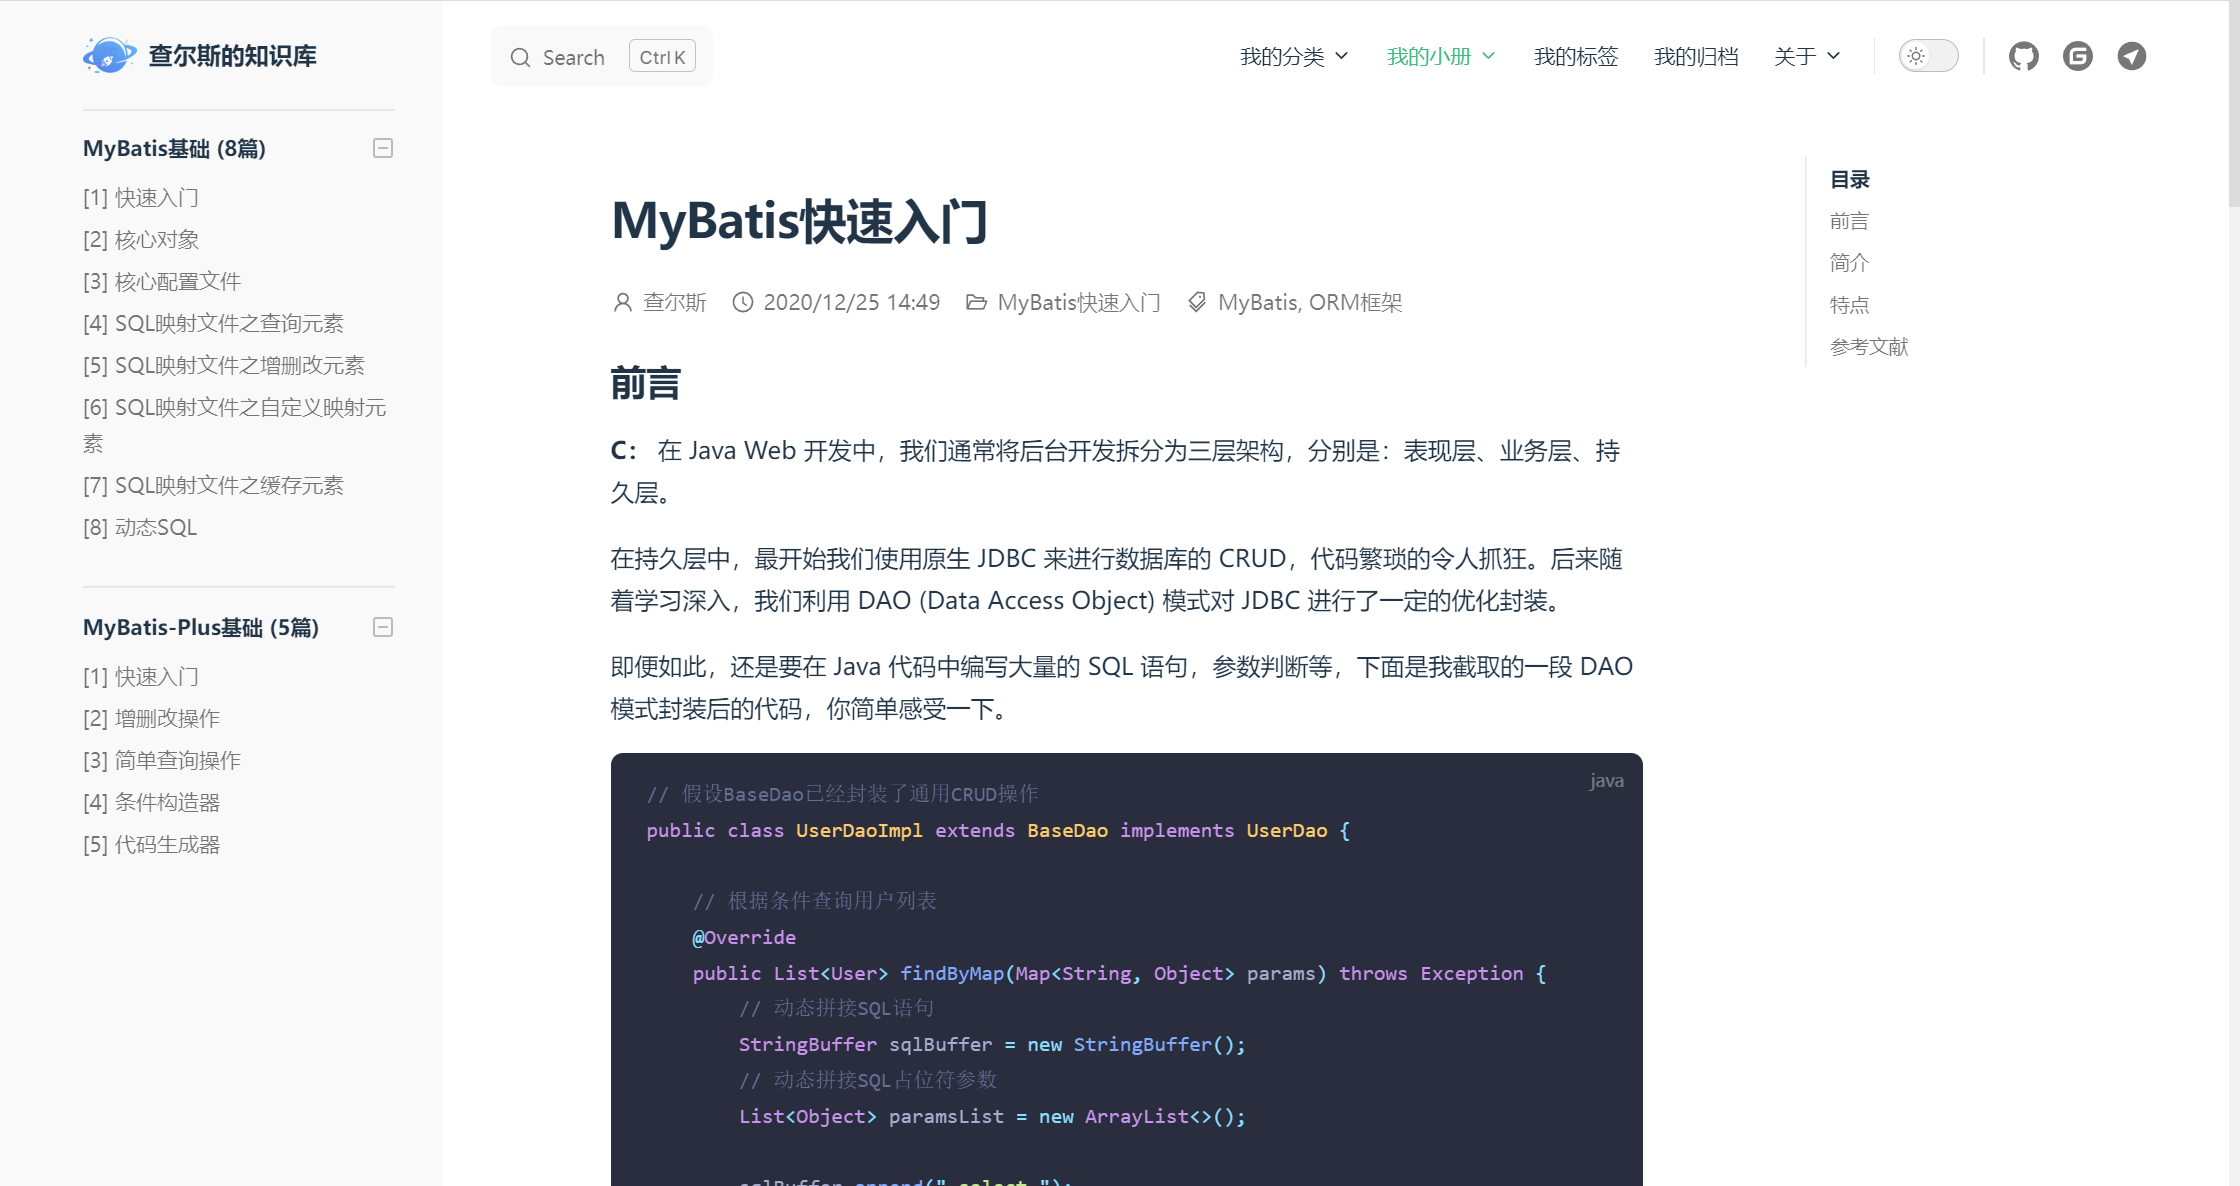Open [4] 条件构造器 article
The image size is (2240, 1186).
coord(151,803)
